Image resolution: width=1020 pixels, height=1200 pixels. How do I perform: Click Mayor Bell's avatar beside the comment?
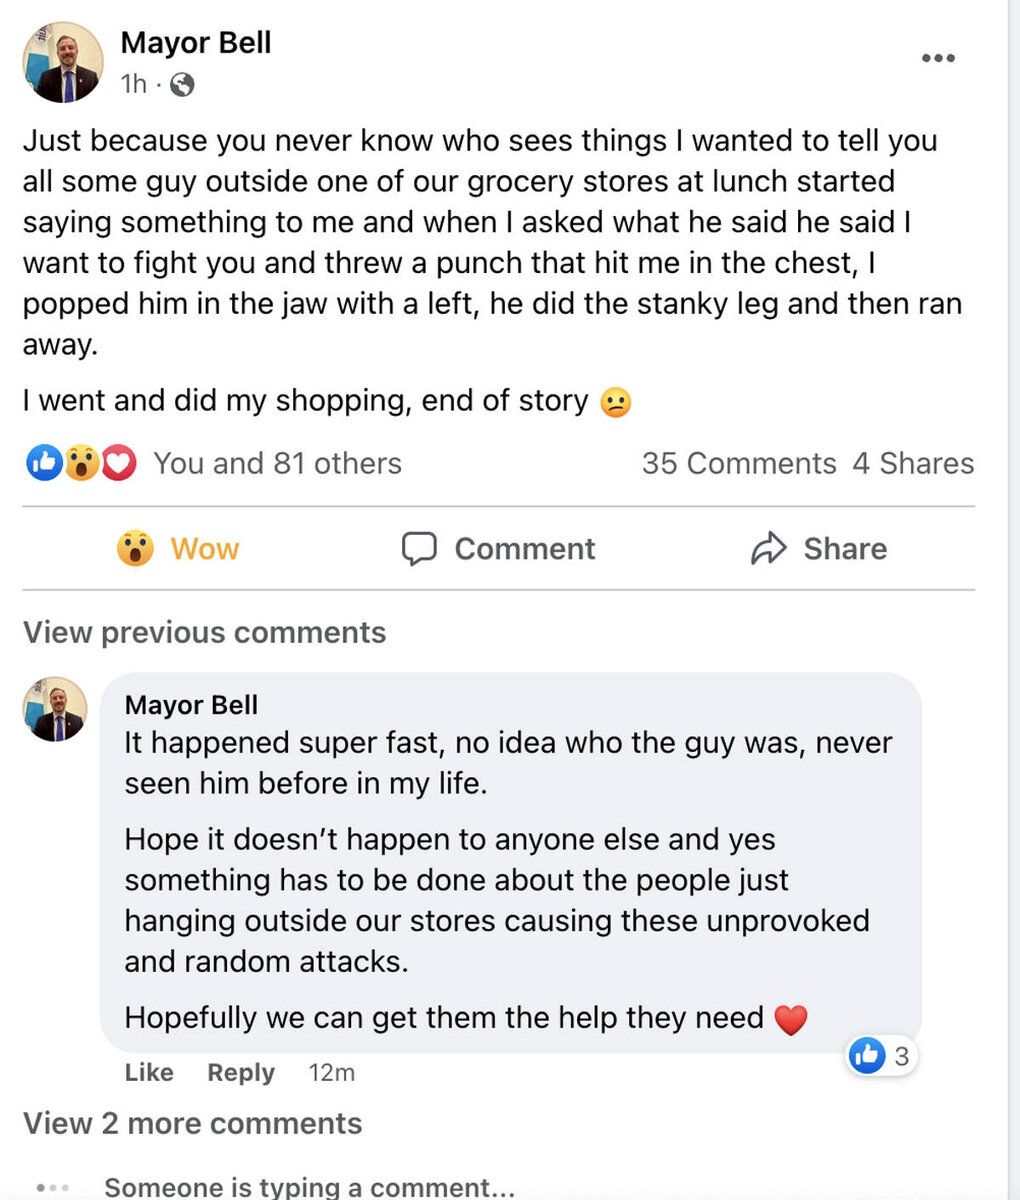[55, 709]
